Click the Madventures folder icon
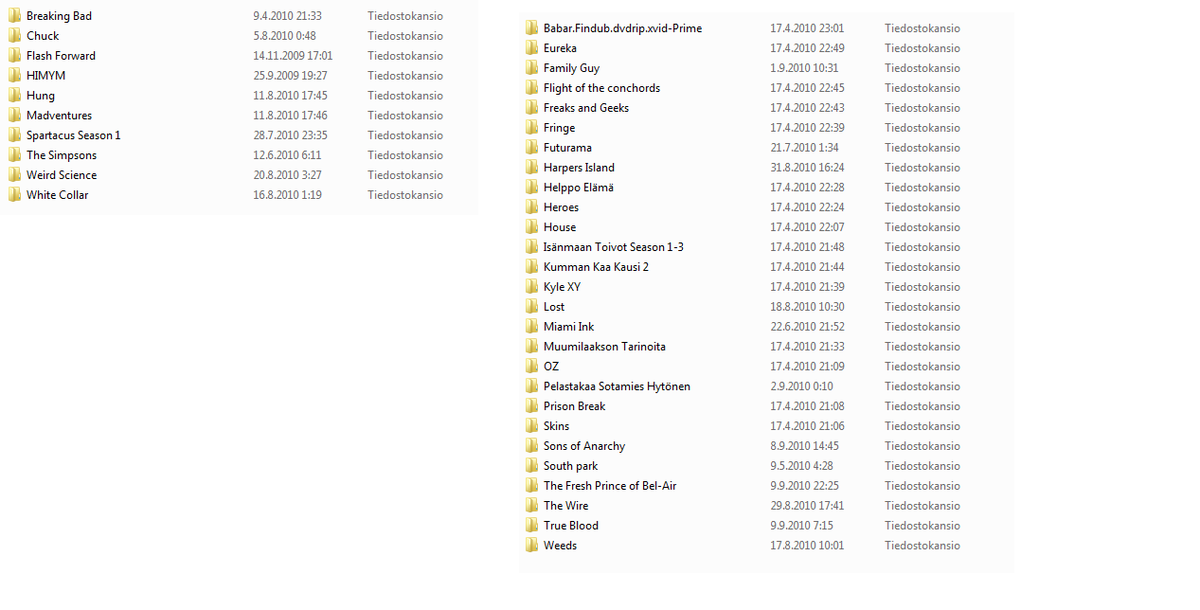The height and width of the screenshot is (610, 1200). click(x=15, y=116)
